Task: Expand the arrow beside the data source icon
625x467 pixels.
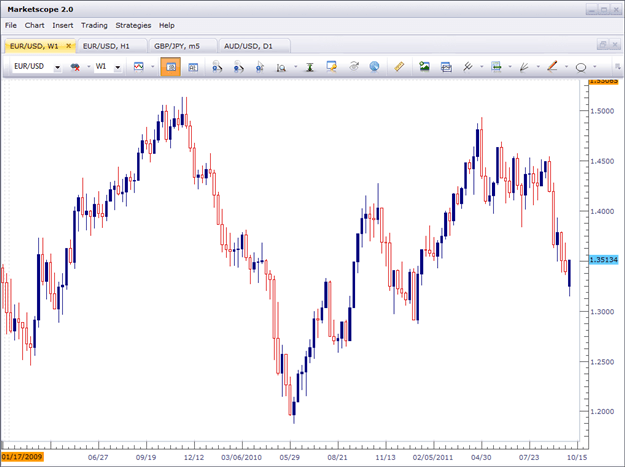Action: click(x=88, y=67)
